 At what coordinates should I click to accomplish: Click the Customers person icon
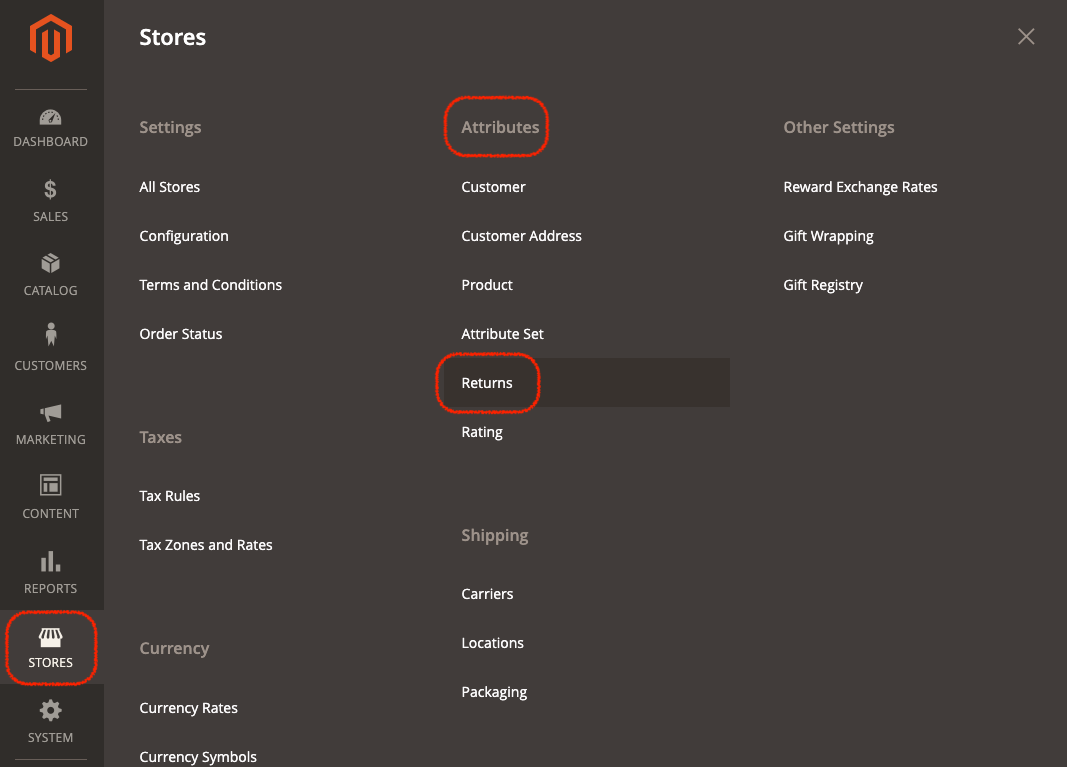coord(50,337)
